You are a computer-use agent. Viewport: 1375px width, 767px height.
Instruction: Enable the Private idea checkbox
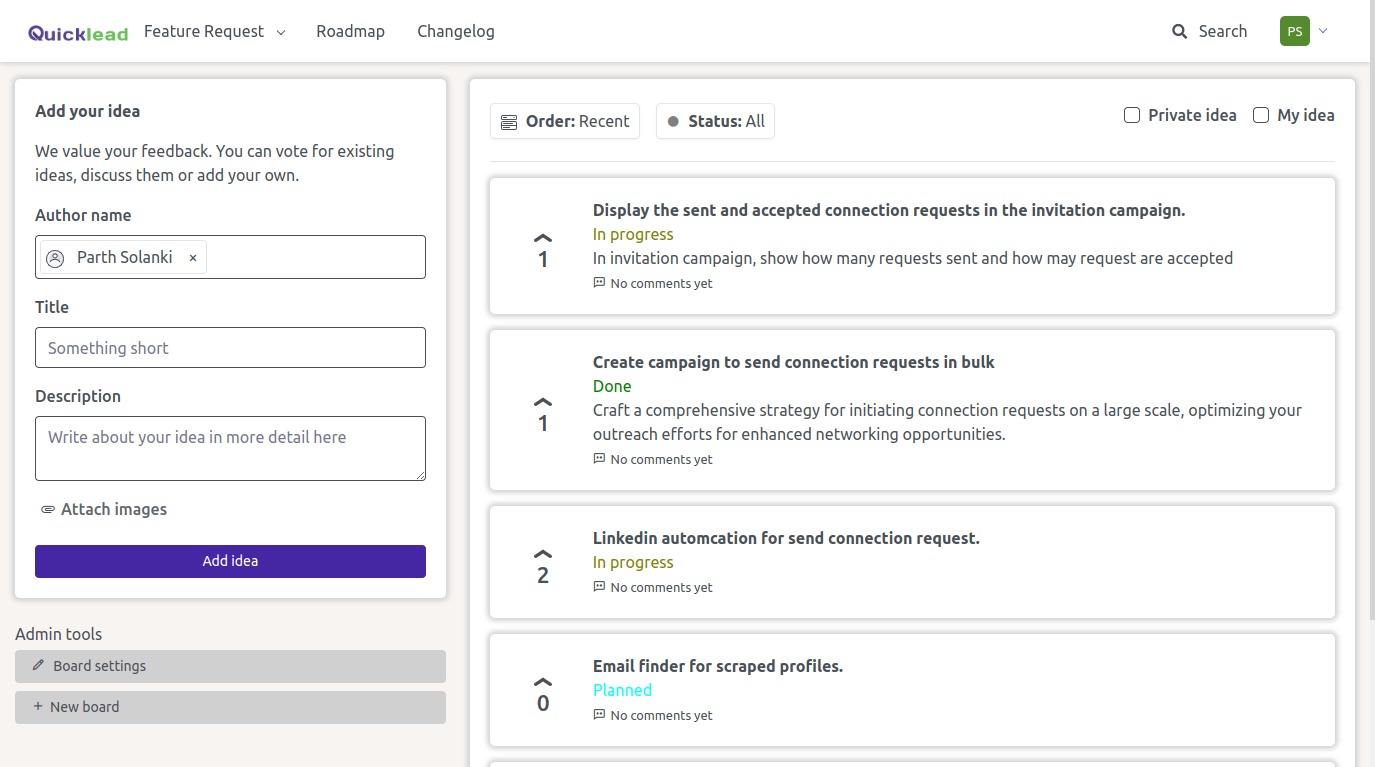[1132, 115]
